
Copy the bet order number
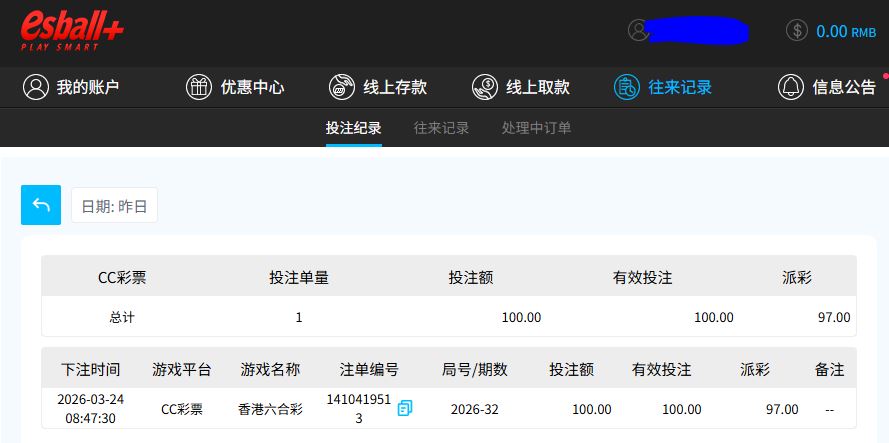pos(405,408)
